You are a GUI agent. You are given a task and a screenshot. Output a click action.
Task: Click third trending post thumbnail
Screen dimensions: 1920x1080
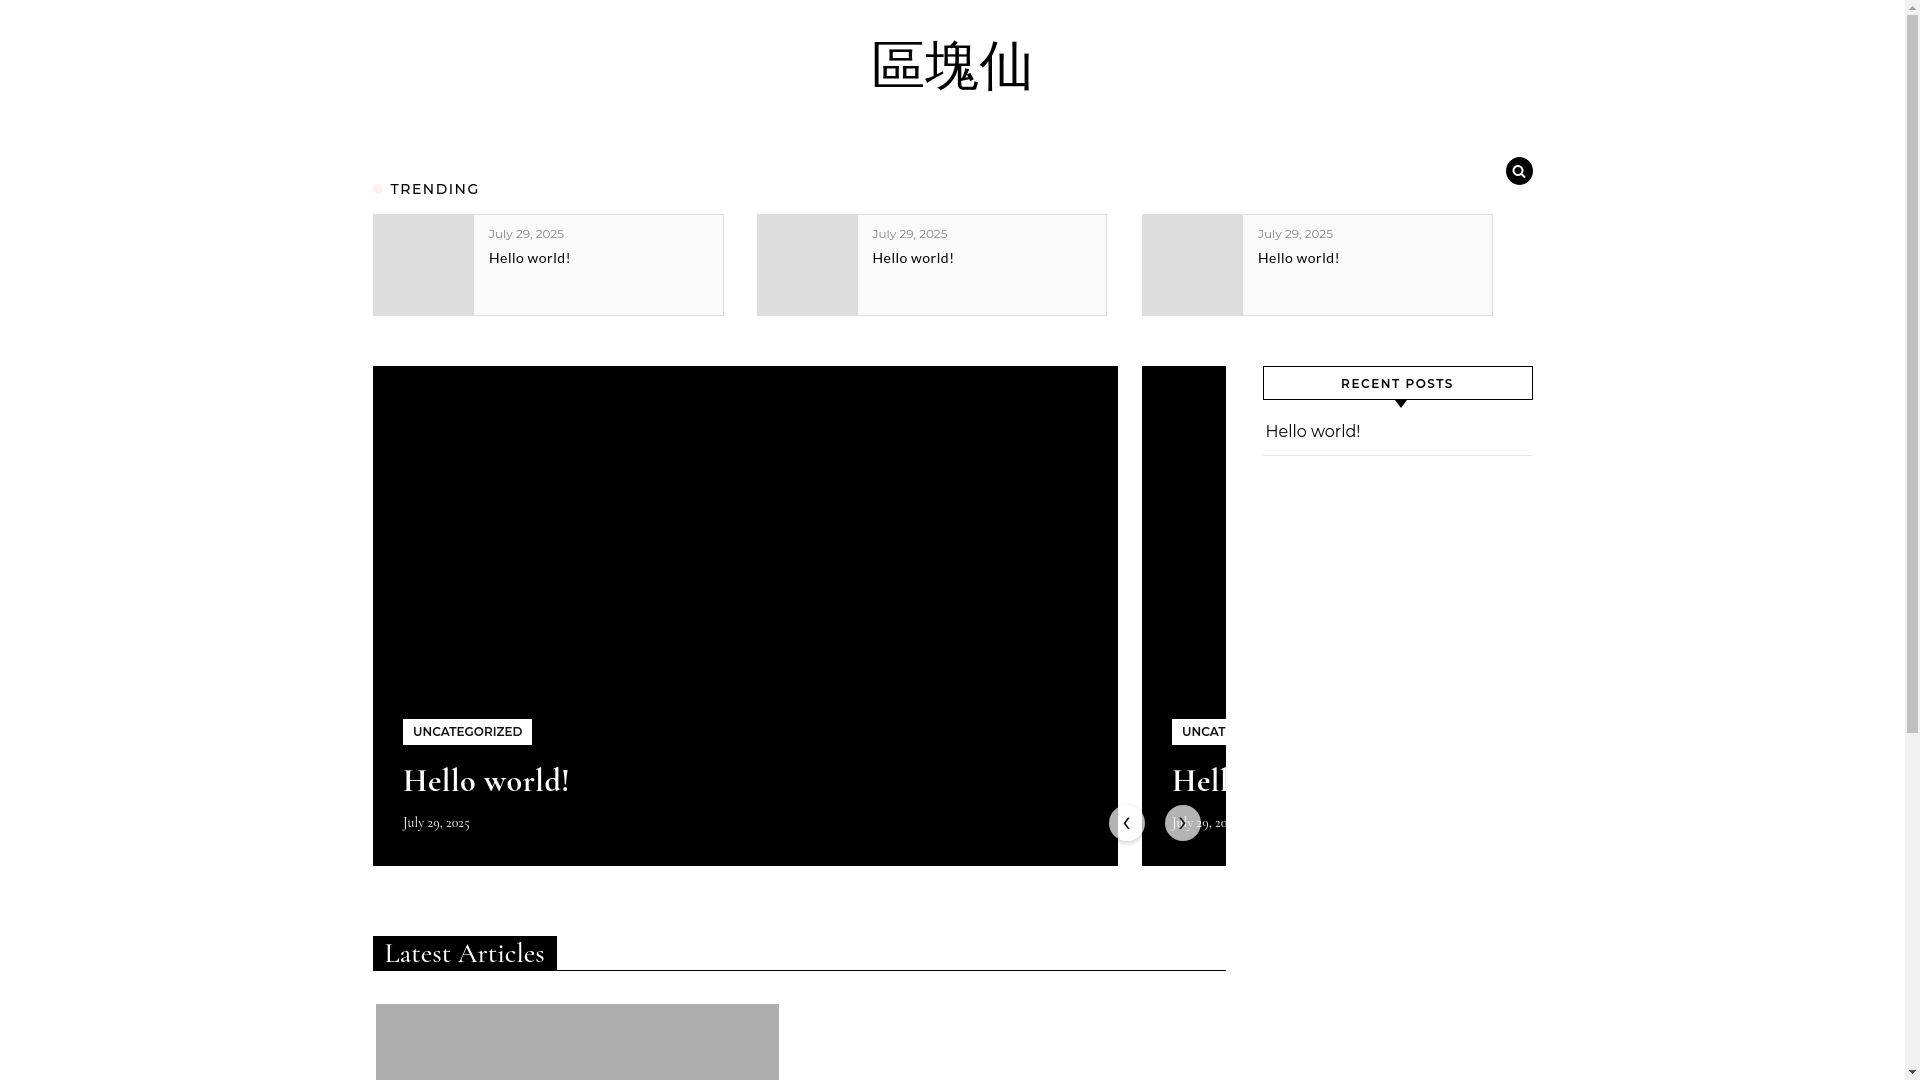1192,265
